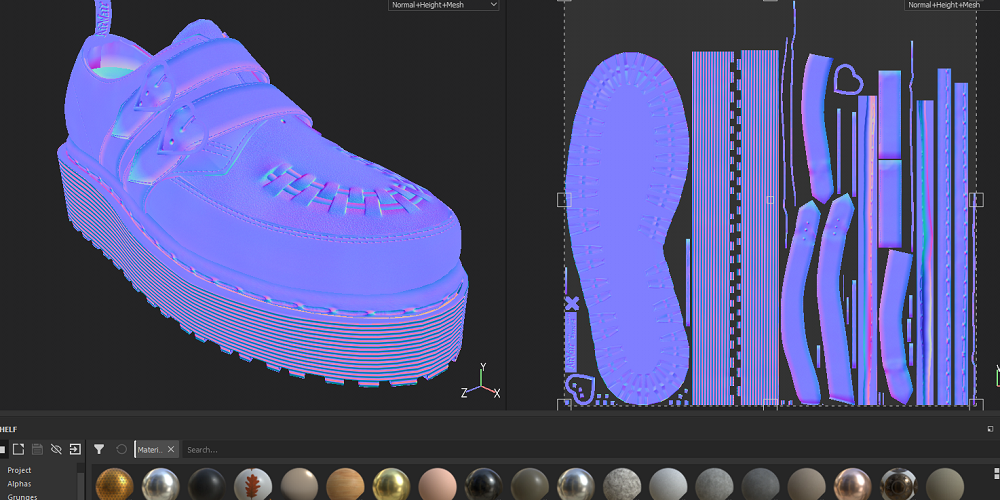The height and width of the screenshot is (500, 1000).
Task: Open the 3D viewport Normal+Height+Mesh dropdown
Action: [x=444, y=5]
